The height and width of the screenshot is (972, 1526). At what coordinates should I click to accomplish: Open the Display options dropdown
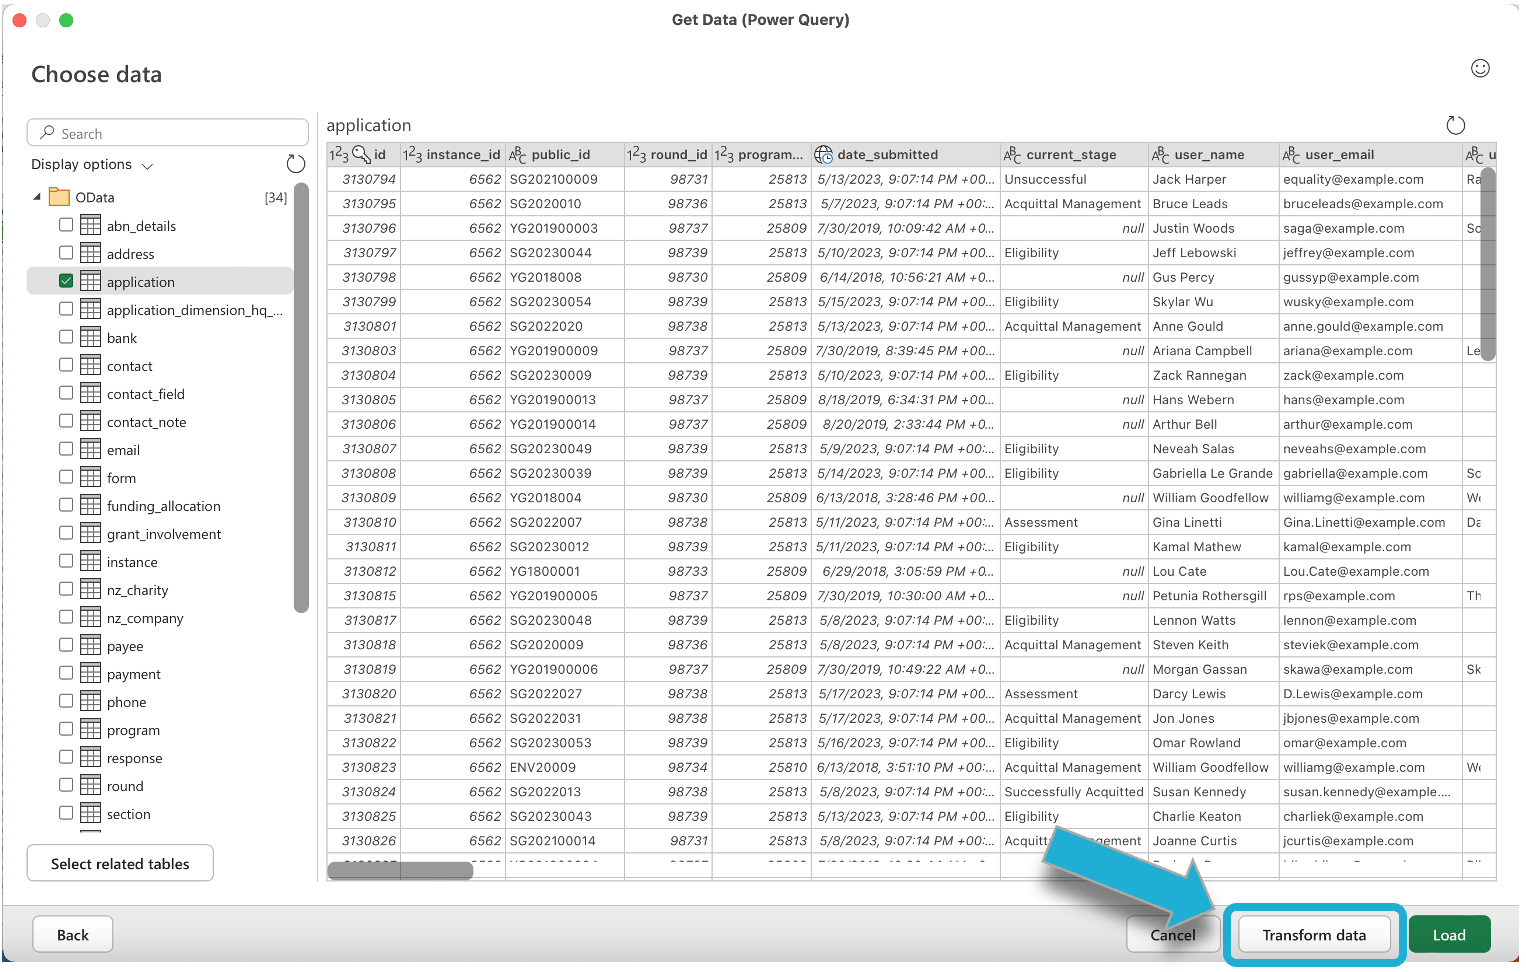(x=92, y=165)
